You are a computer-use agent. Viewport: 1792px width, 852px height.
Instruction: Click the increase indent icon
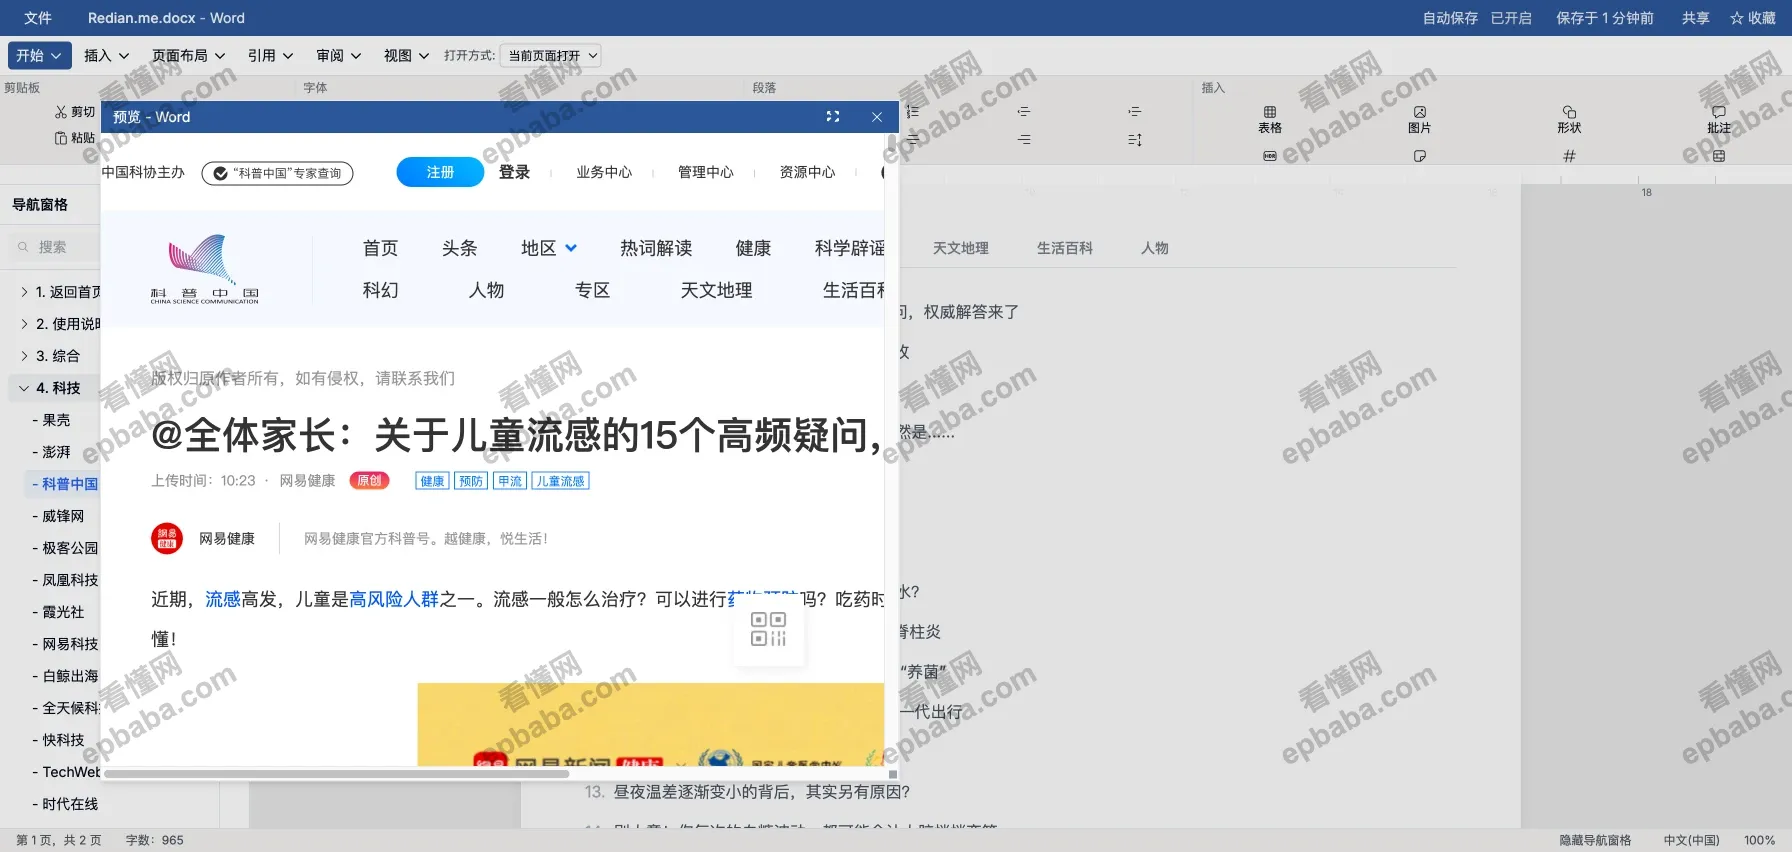tap(1134, 112)
